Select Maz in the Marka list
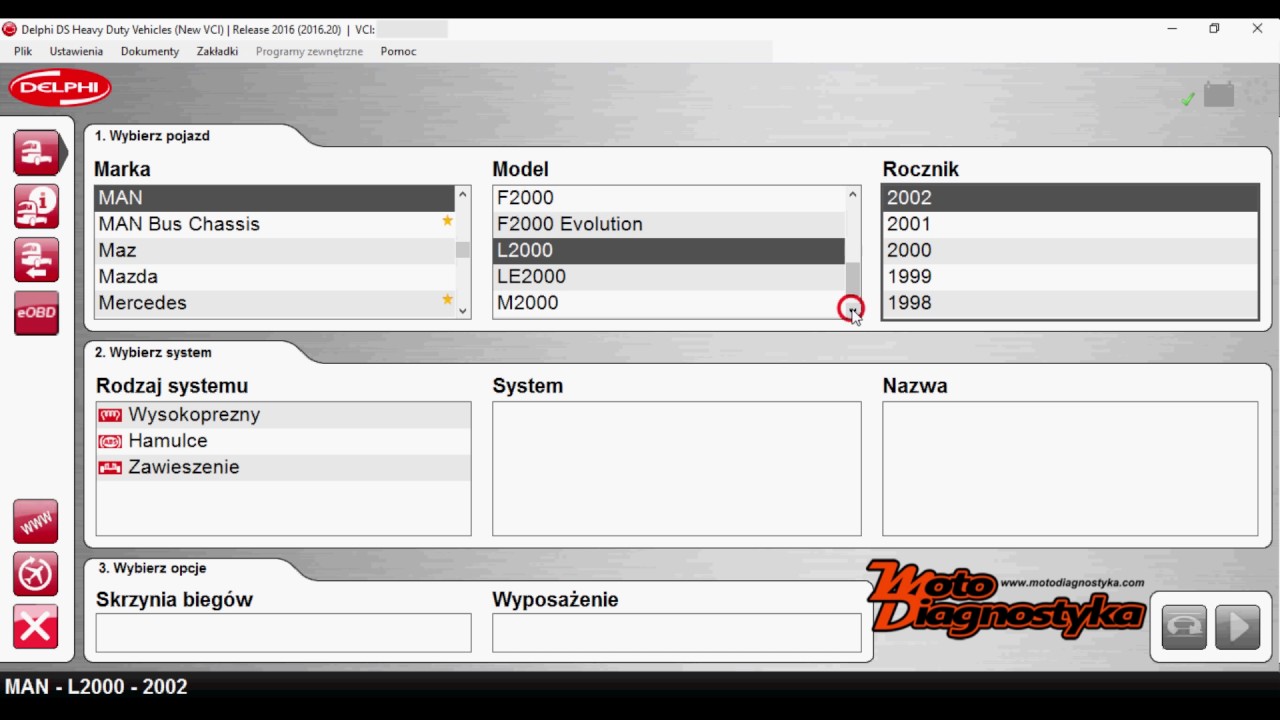Viewport: 1280px width, 720px height. coord(275,250)
